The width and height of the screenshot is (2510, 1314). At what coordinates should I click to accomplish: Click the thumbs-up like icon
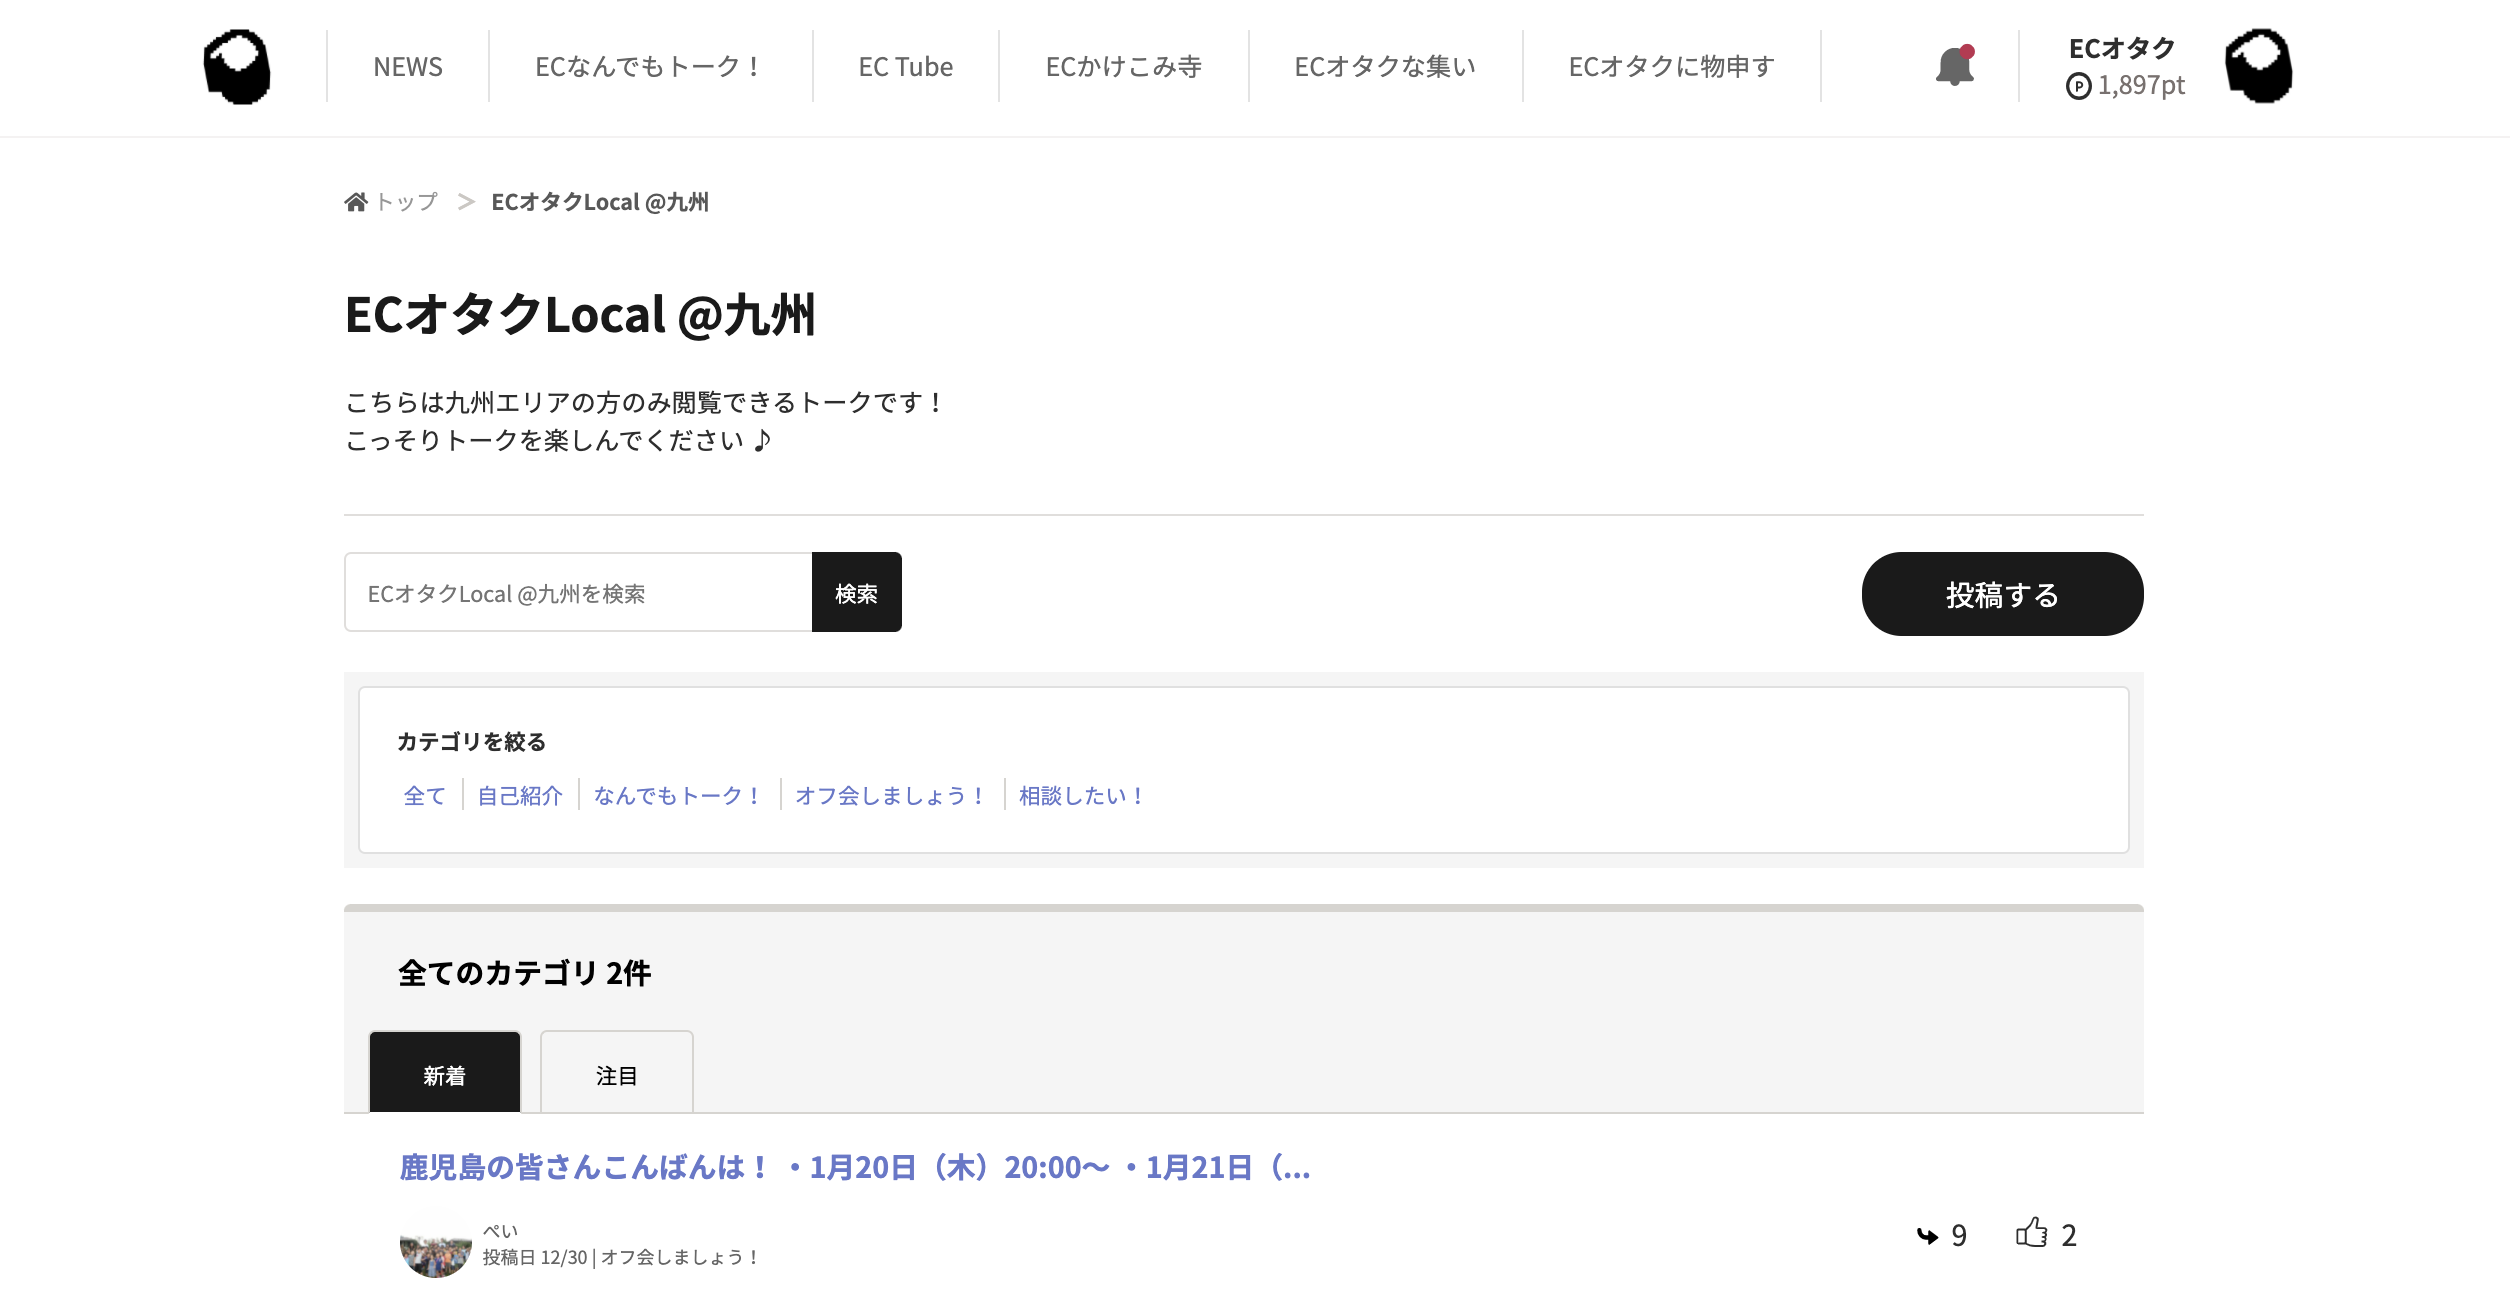(x=2031, y=1233)
